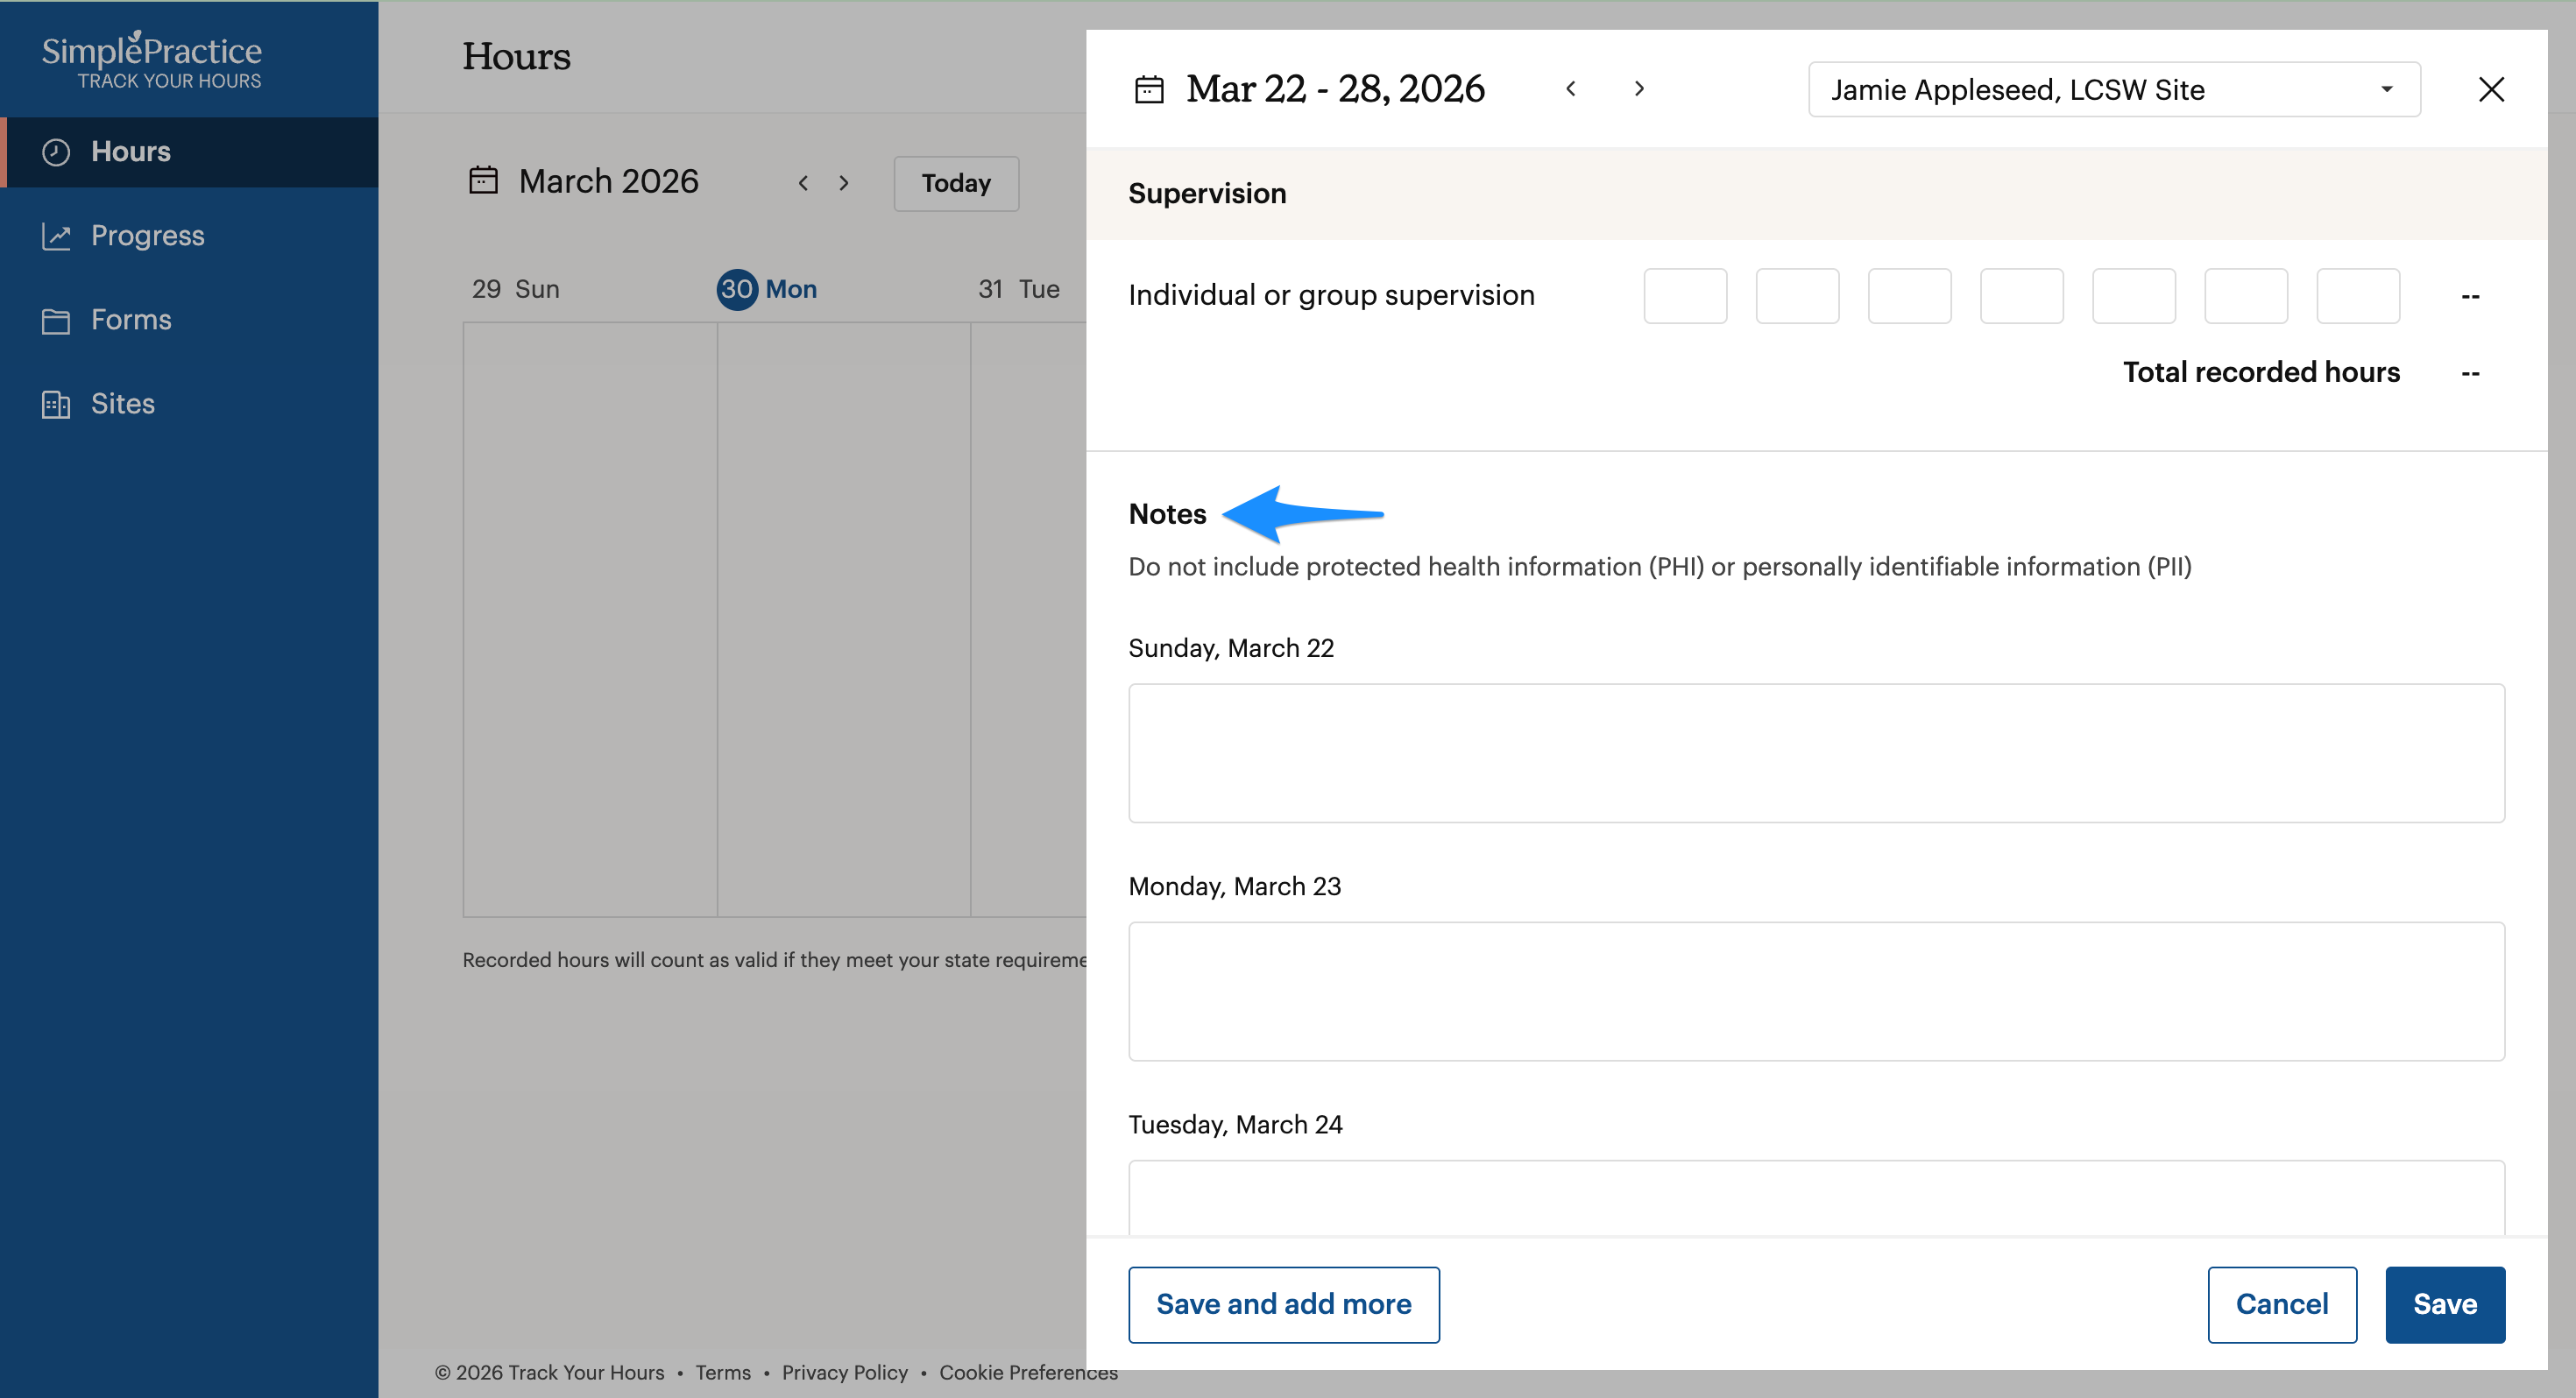Click the Cancel button
The image size is (2576, 1398).
tap(2282, 1305)
